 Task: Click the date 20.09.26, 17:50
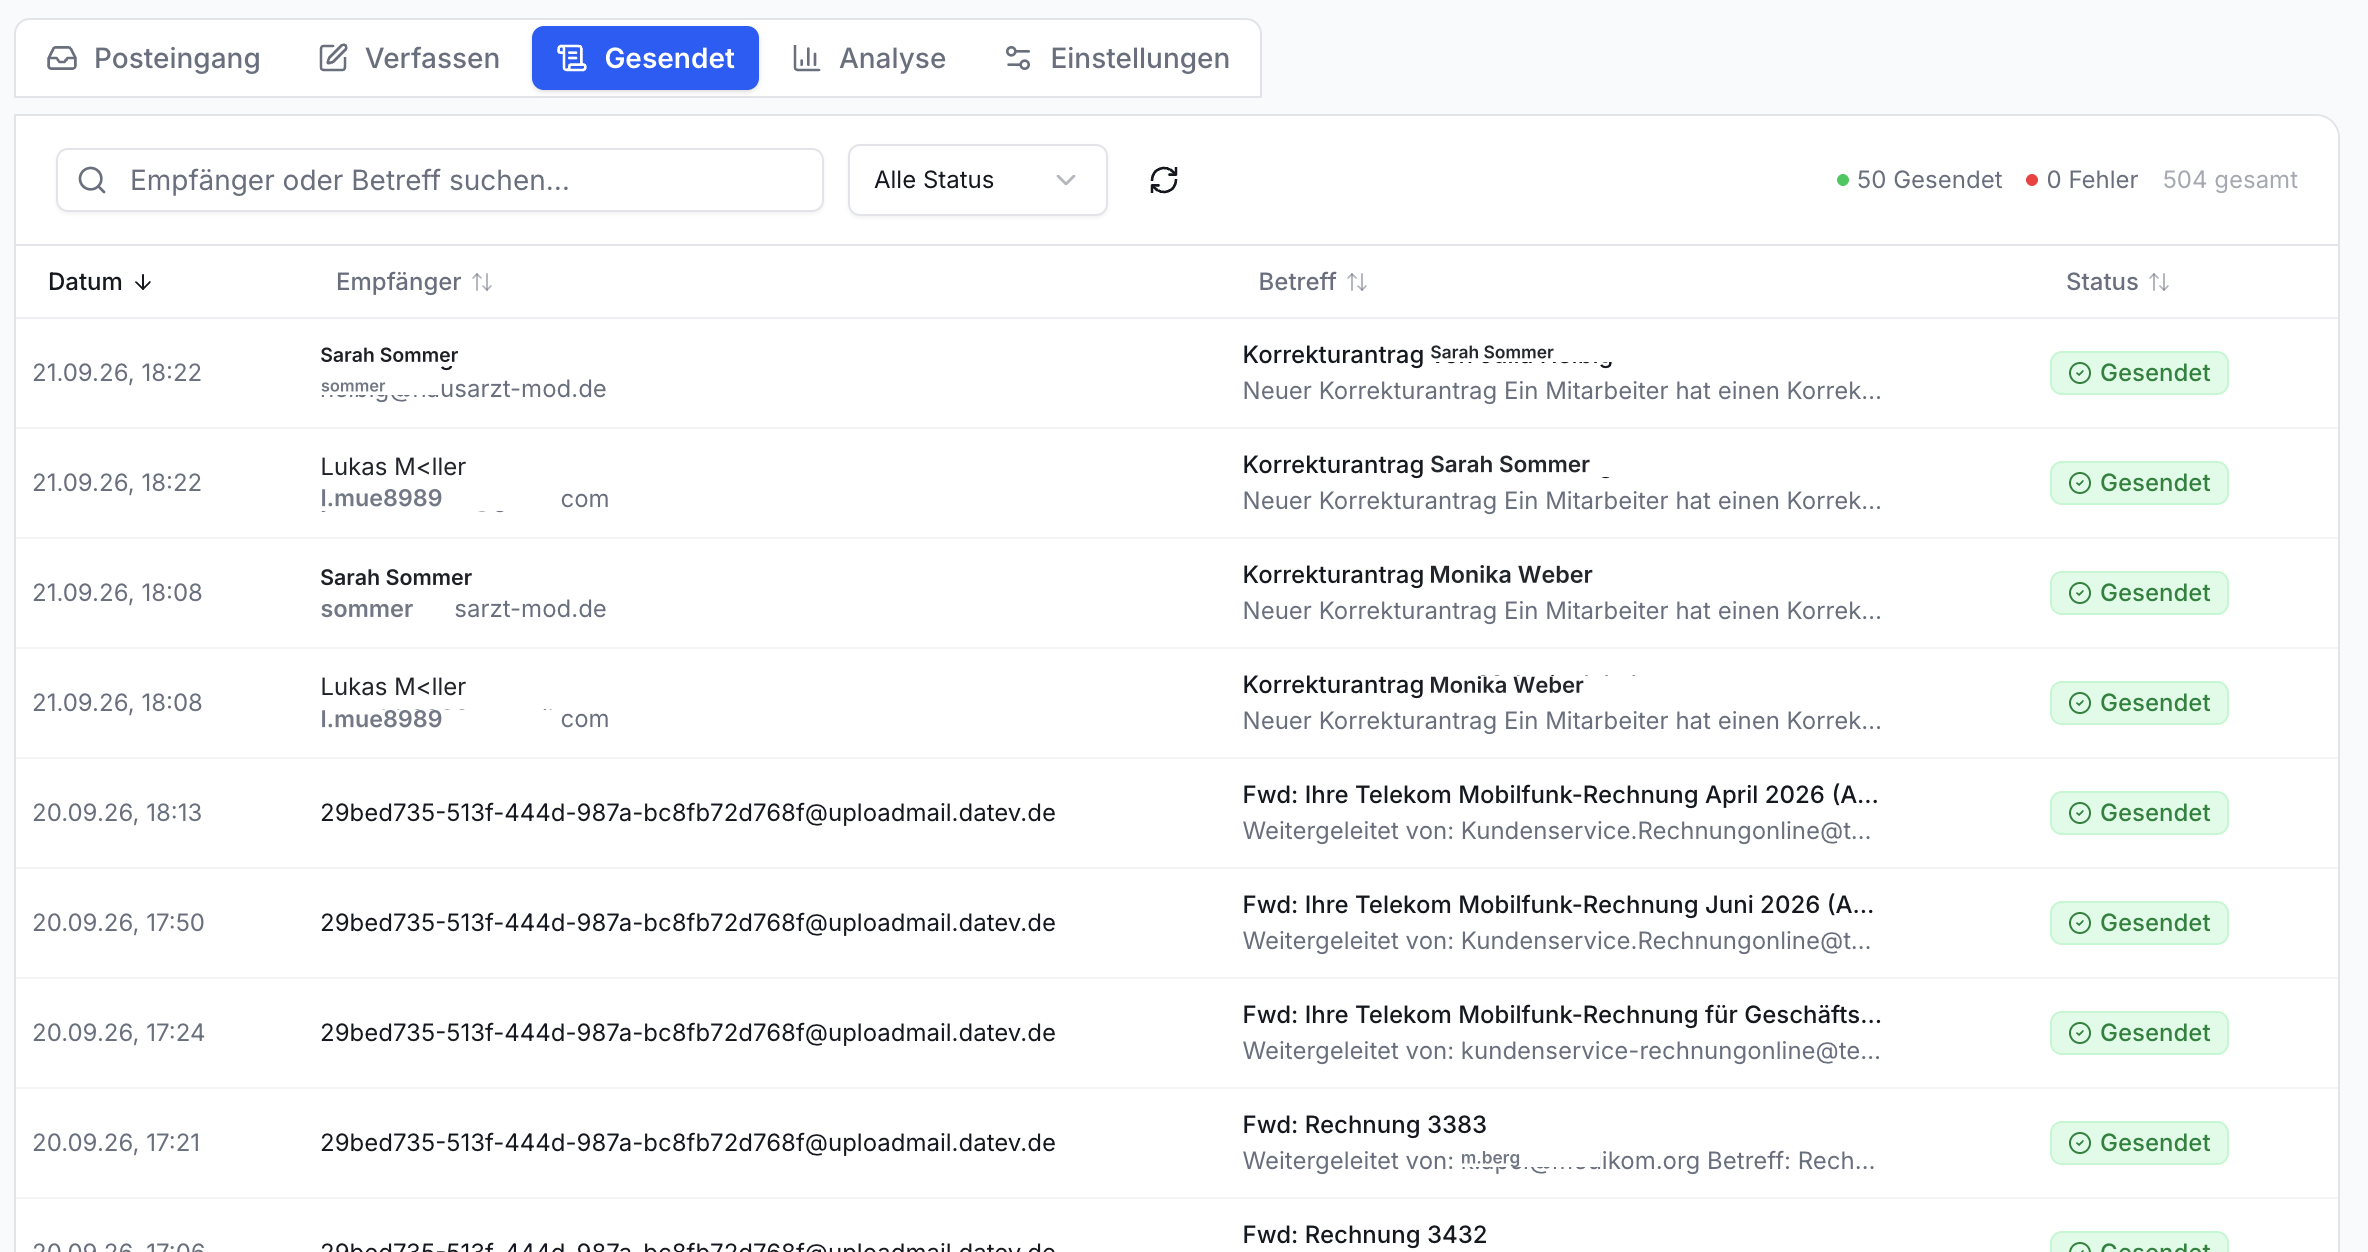pos(118,923)
